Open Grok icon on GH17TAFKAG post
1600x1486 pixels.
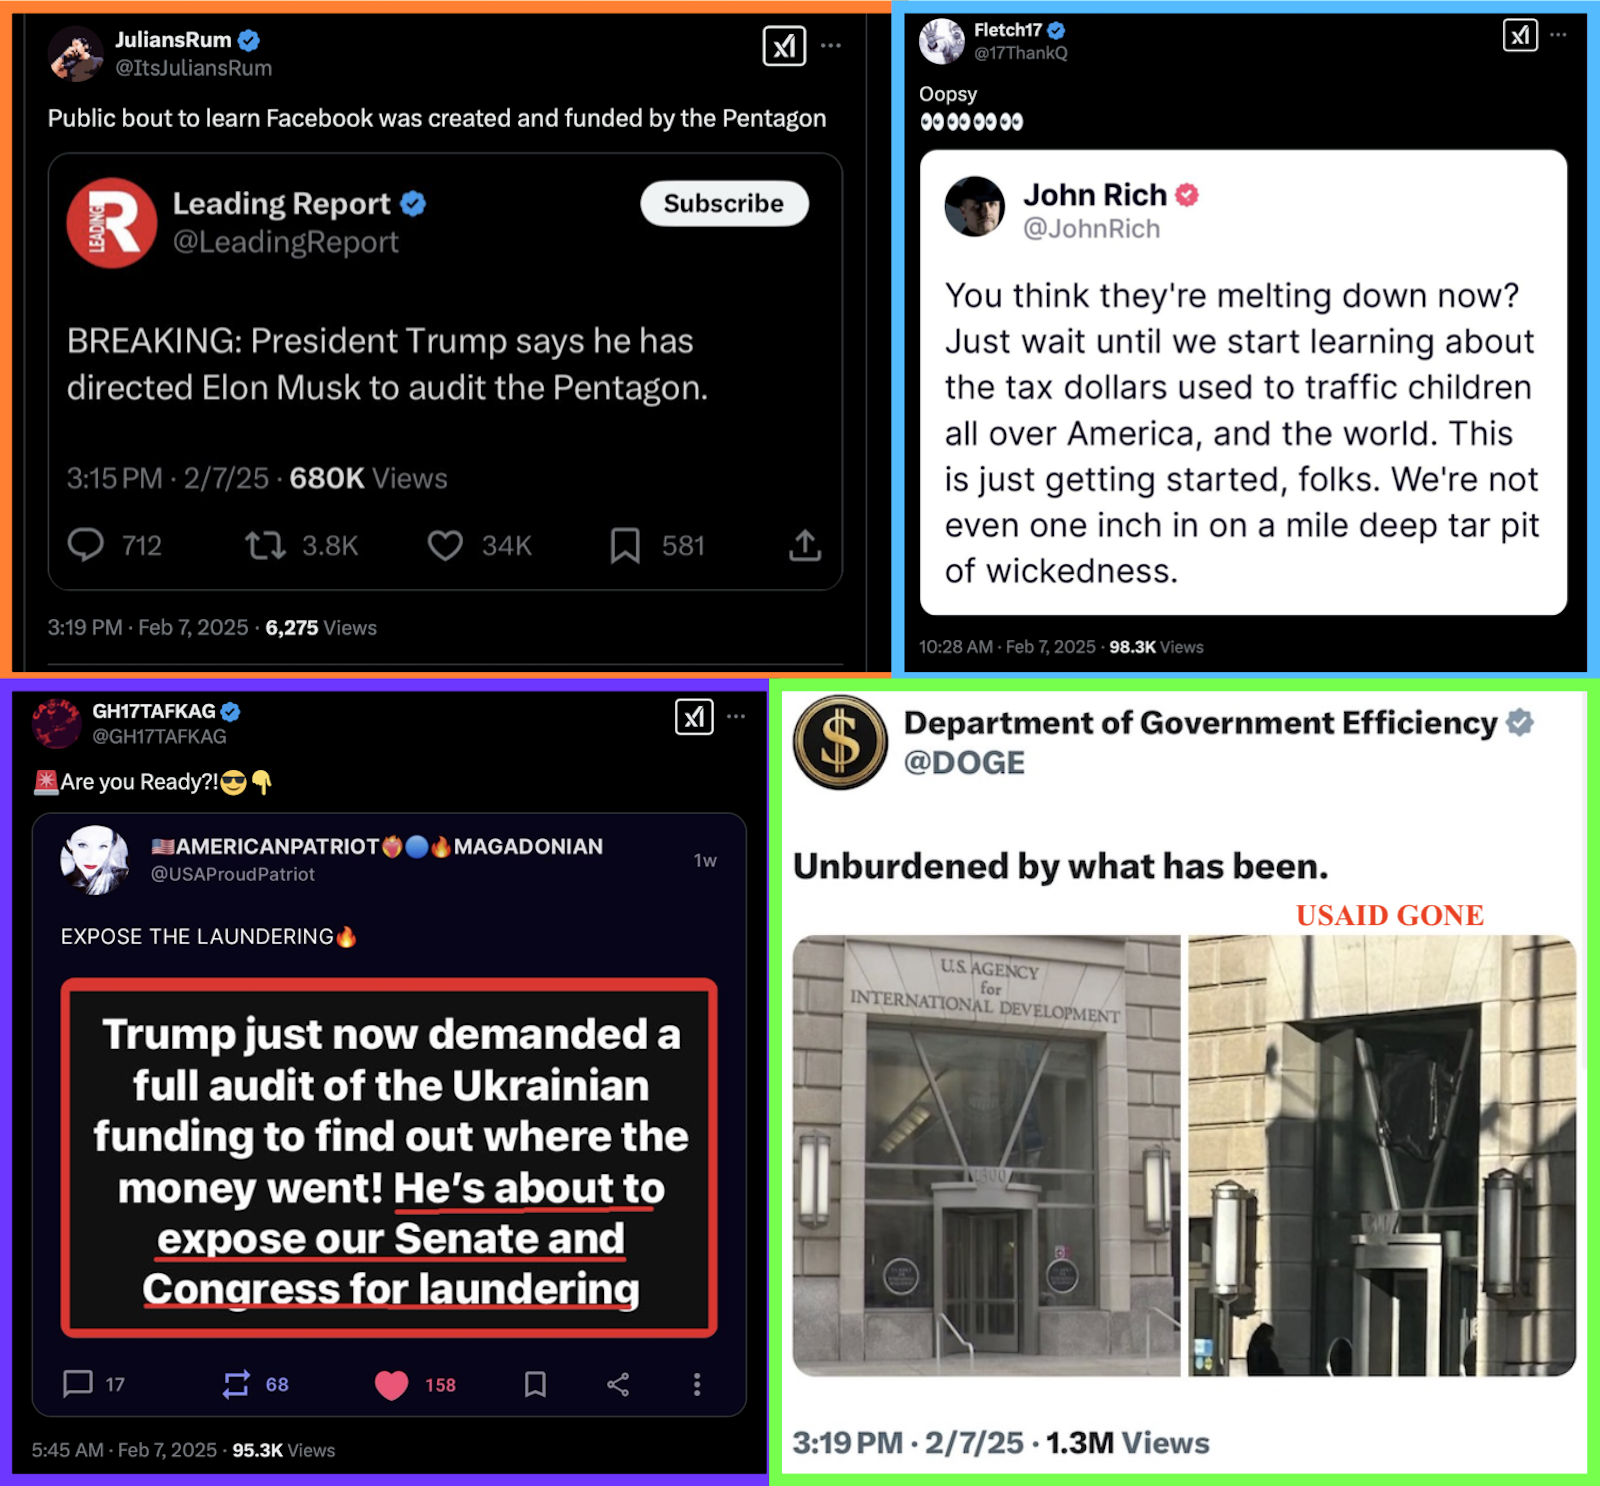[x=694, y=717]
